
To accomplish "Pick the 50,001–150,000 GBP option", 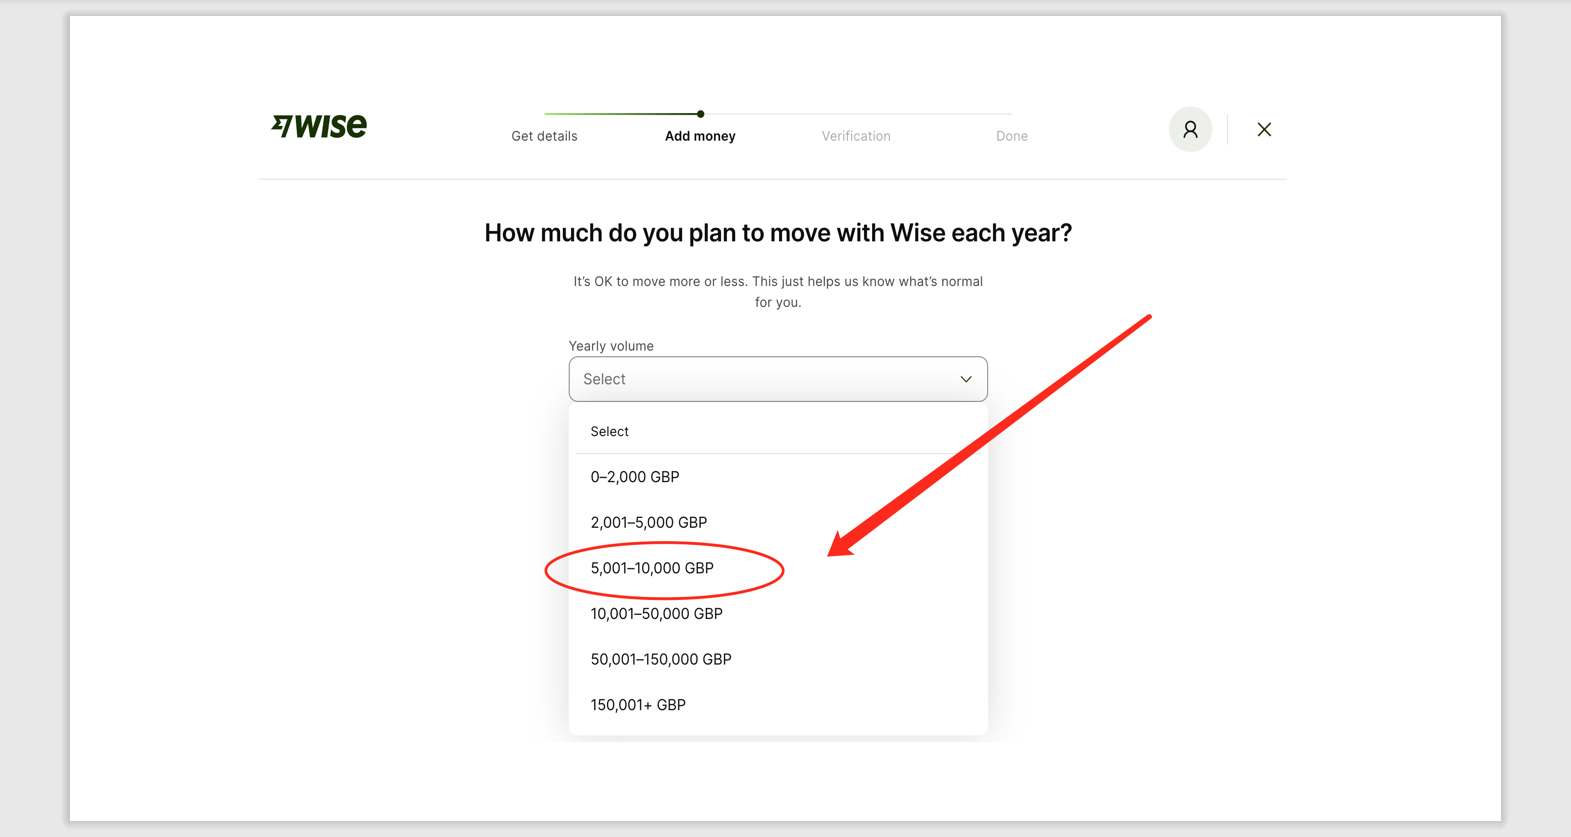I will click(x=660, y=659).
